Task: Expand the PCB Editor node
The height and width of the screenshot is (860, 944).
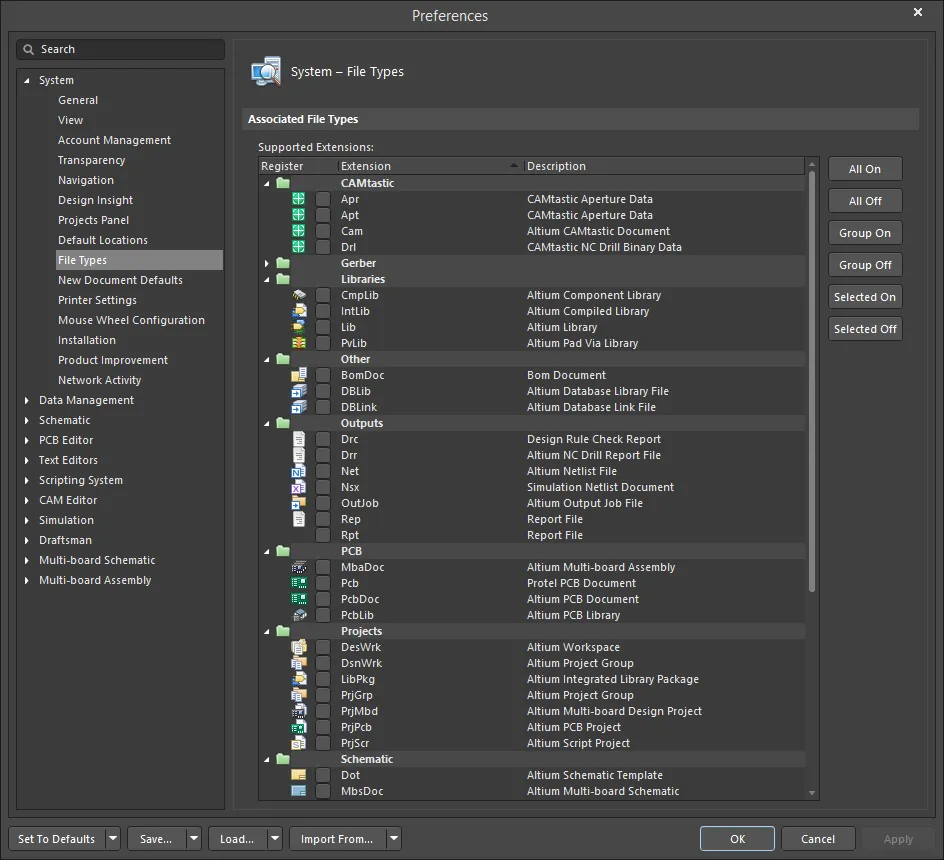Action: [x=26, y=440]
